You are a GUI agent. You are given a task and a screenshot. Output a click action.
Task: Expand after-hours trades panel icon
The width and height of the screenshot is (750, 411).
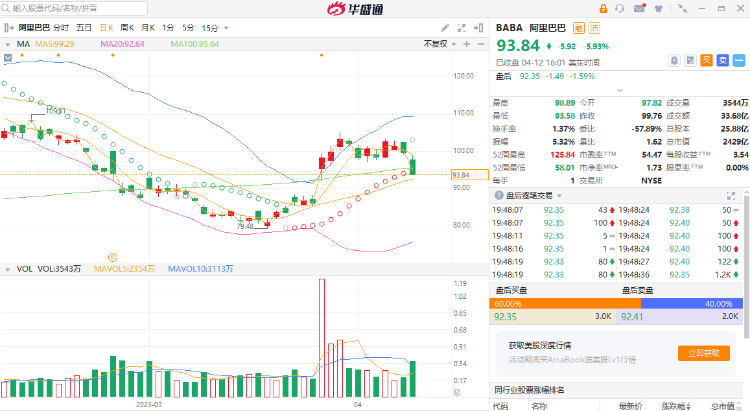click(731, 196)
